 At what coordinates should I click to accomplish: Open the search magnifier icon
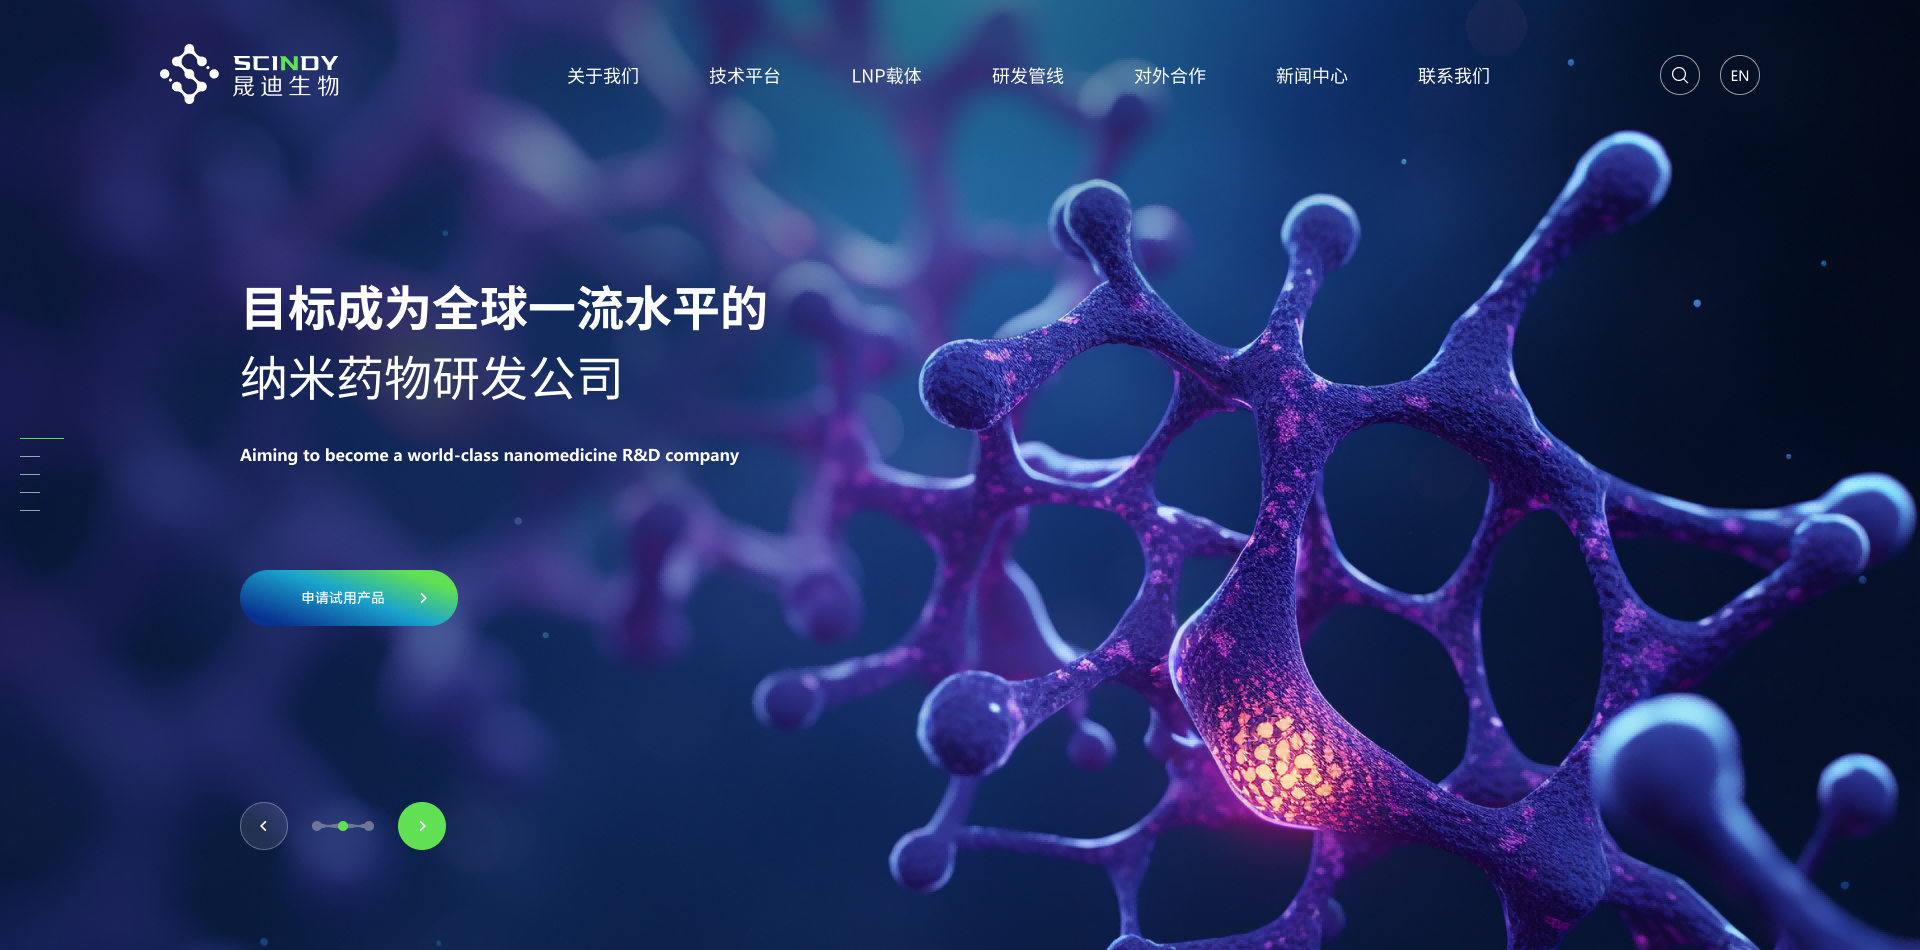click(1679, 75)
